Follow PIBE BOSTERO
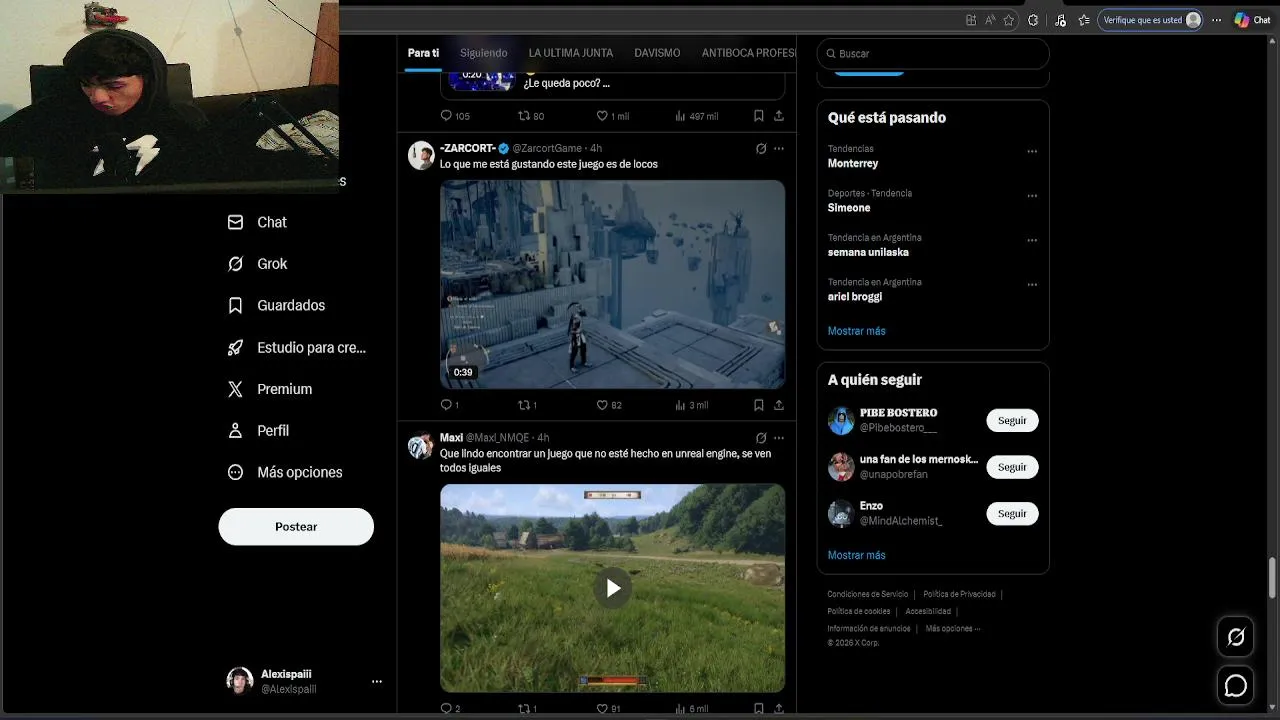The width and height of the screenshot is (1280, 720). [1012, 420]
